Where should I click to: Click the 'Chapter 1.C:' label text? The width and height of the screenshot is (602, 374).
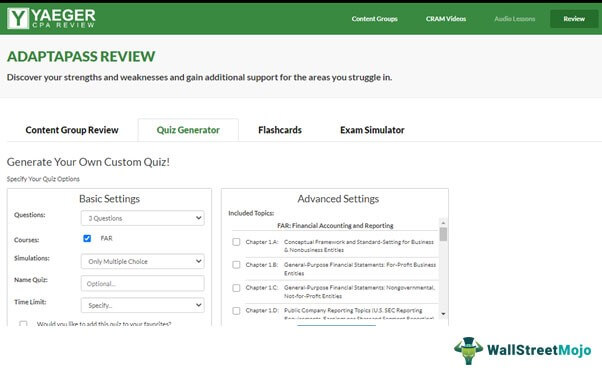[x=262, y=288]
